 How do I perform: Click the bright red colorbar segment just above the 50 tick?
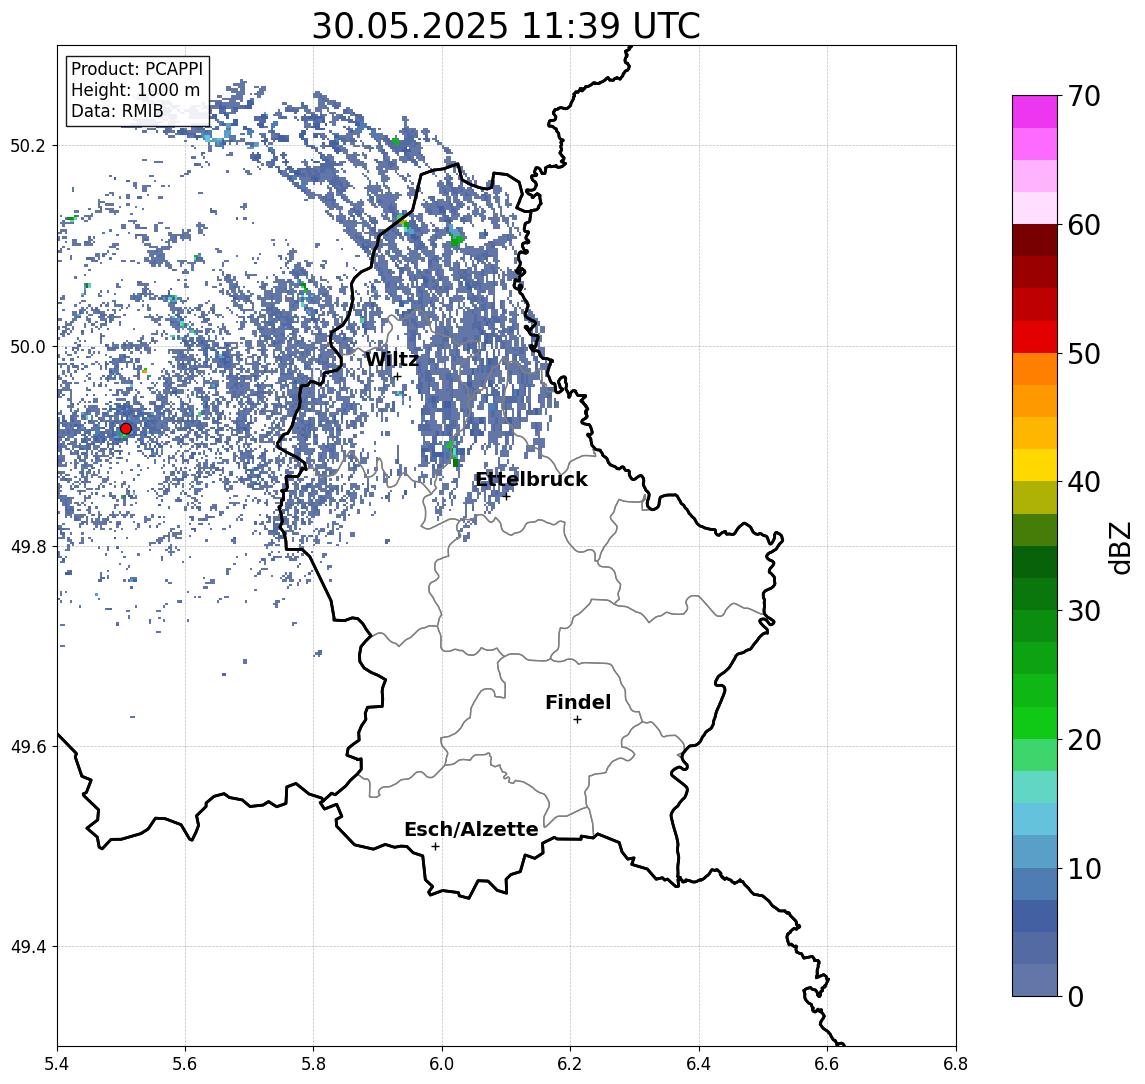coord(1035,337)
